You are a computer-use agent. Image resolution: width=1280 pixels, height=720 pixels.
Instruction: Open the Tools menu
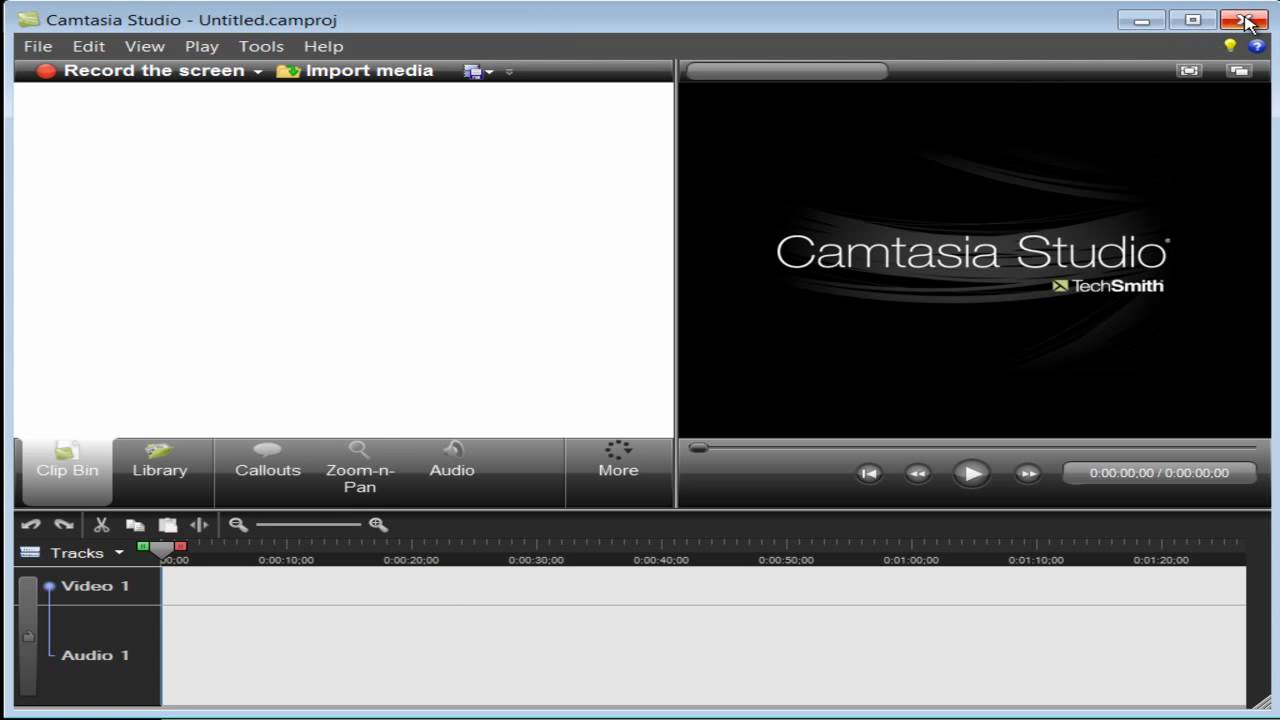[261, 46]
